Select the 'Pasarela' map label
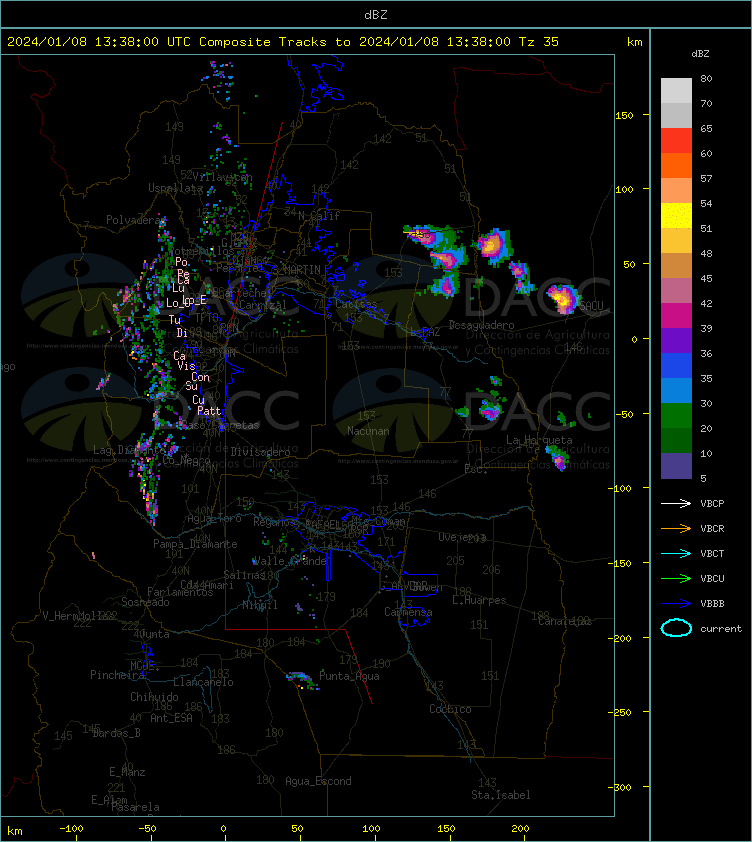This screenshot has width=752, height=842. [x=135, y=807]
